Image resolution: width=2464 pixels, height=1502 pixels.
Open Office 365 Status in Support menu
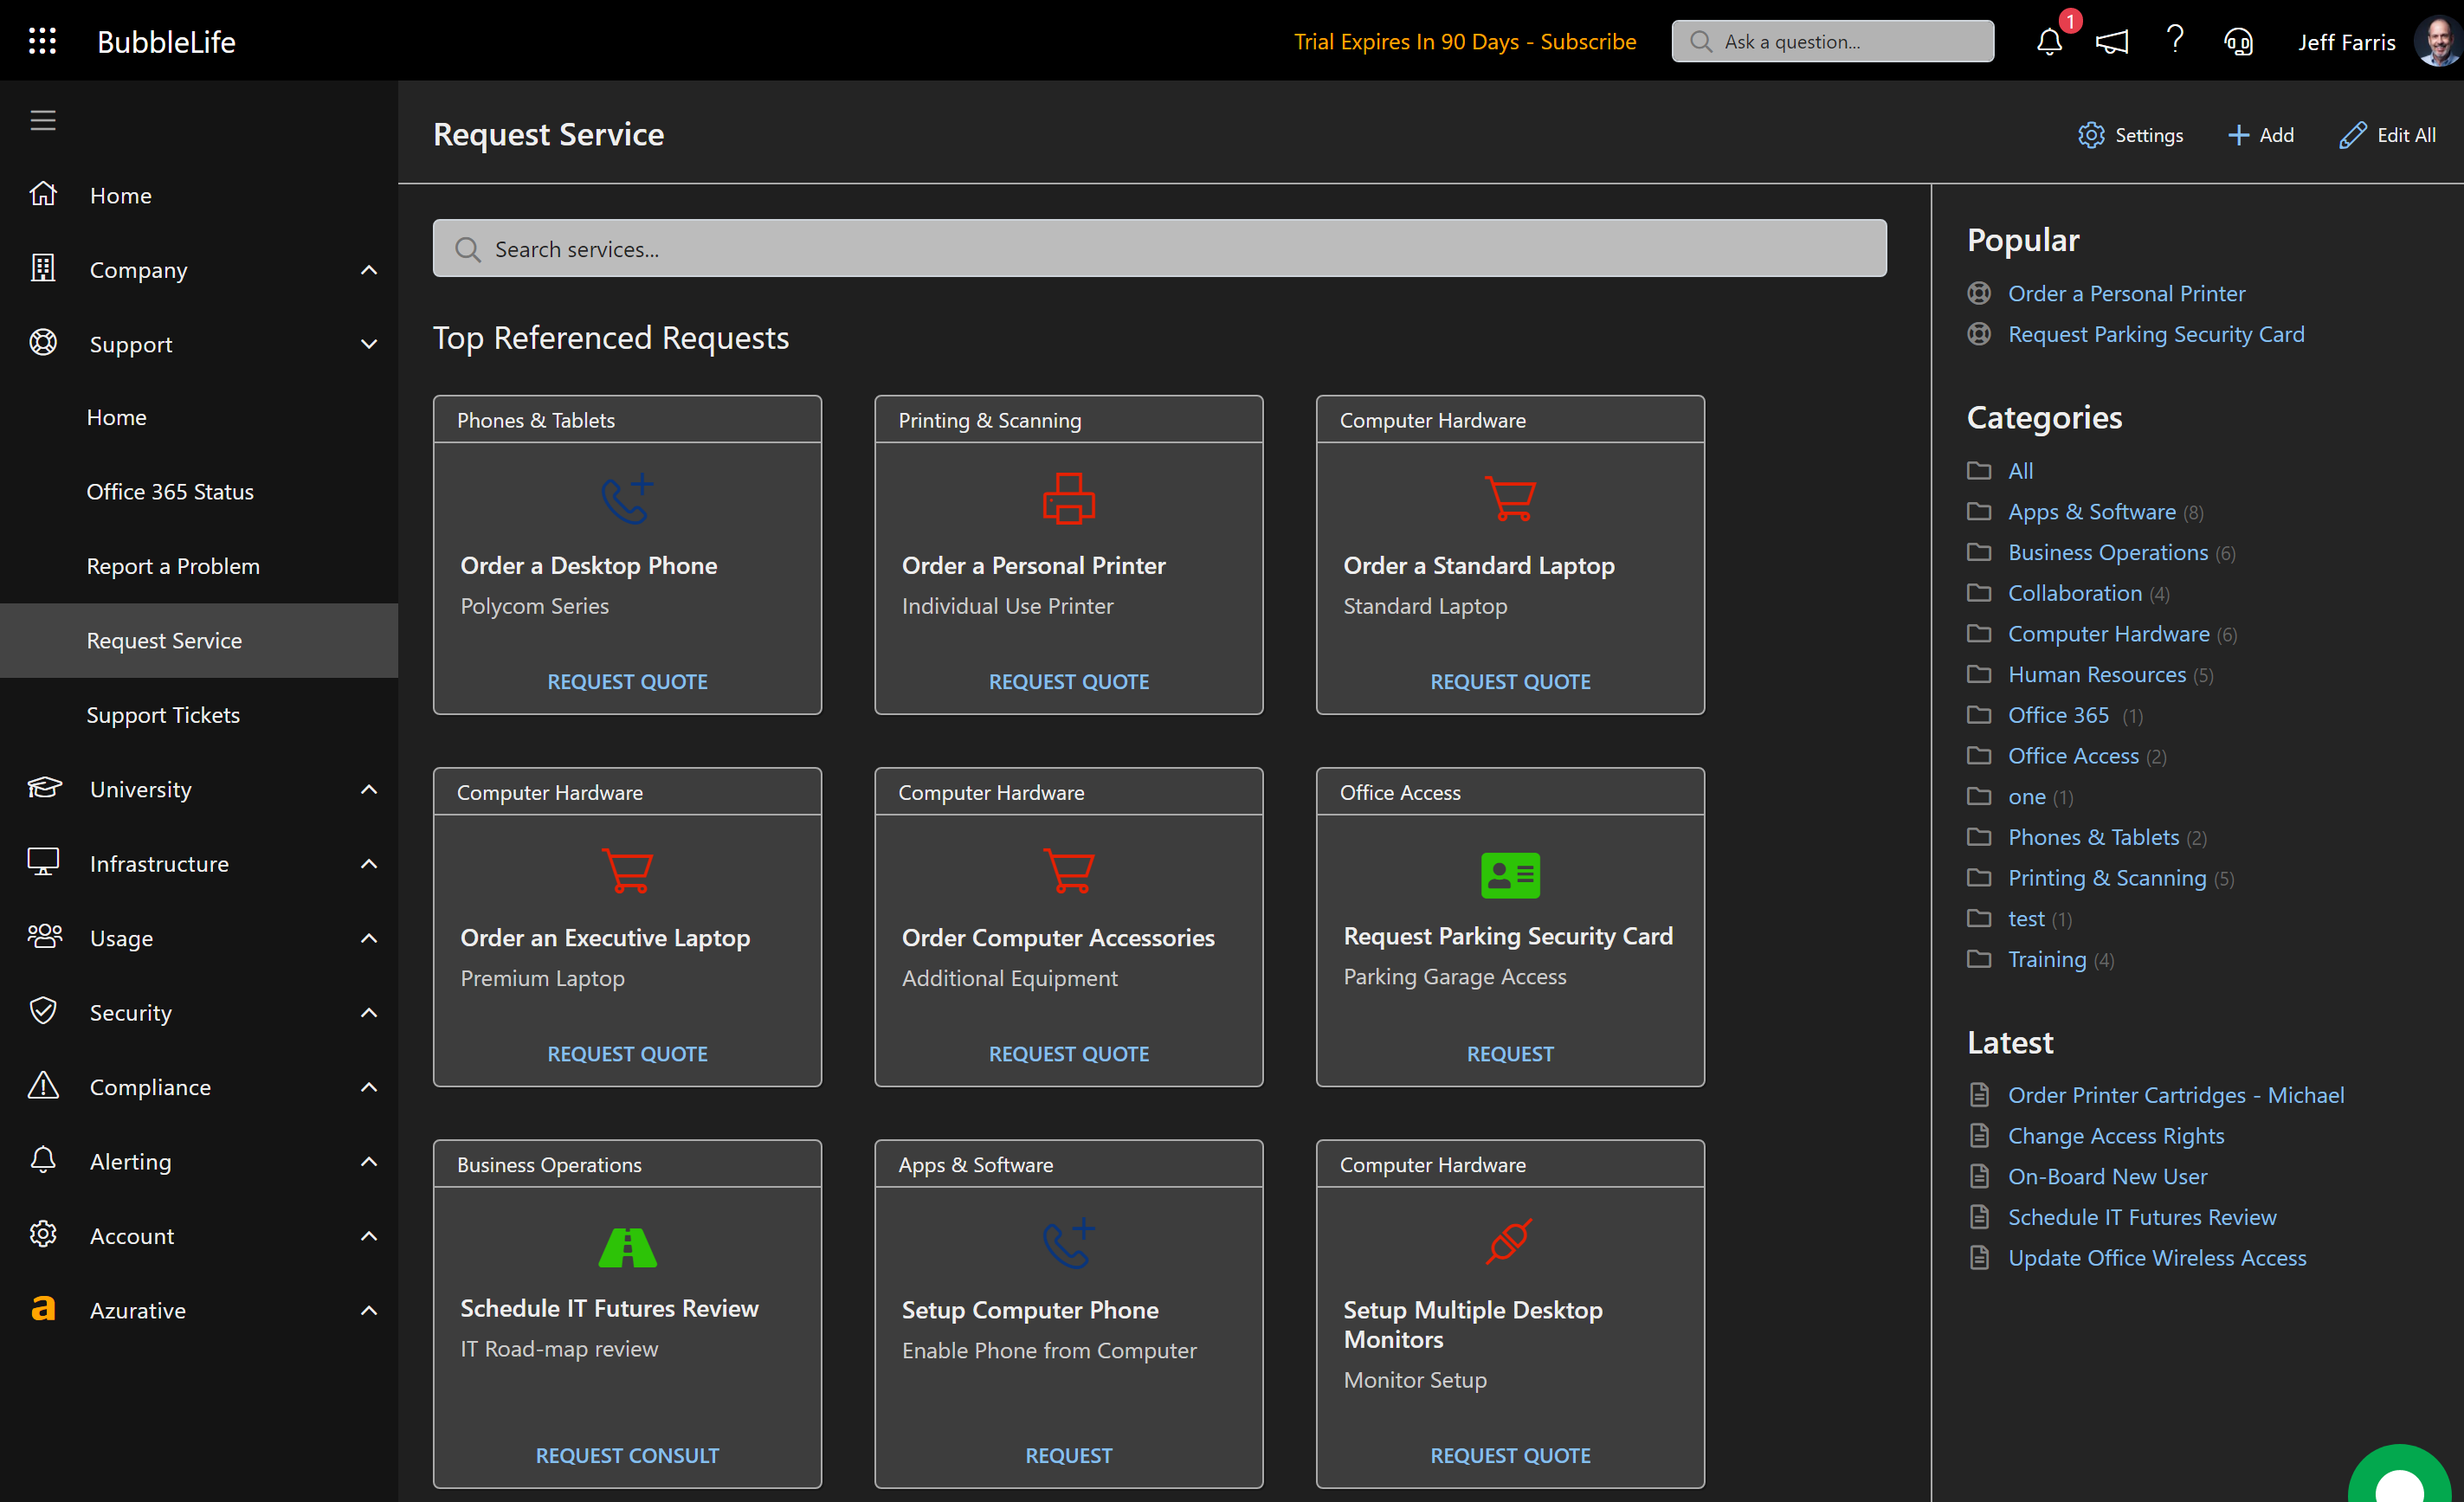(199, 491)
